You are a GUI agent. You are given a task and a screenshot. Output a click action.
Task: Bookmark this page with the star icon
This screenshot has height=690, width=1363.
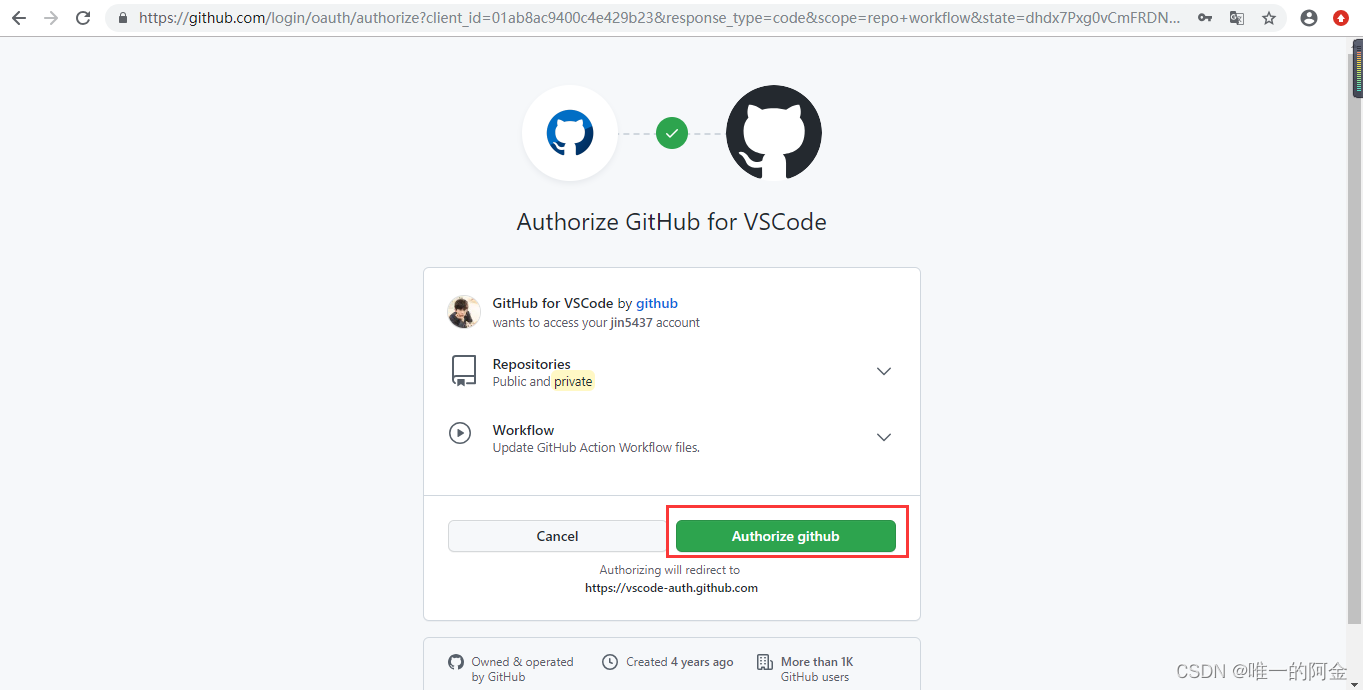point(1269,18)
